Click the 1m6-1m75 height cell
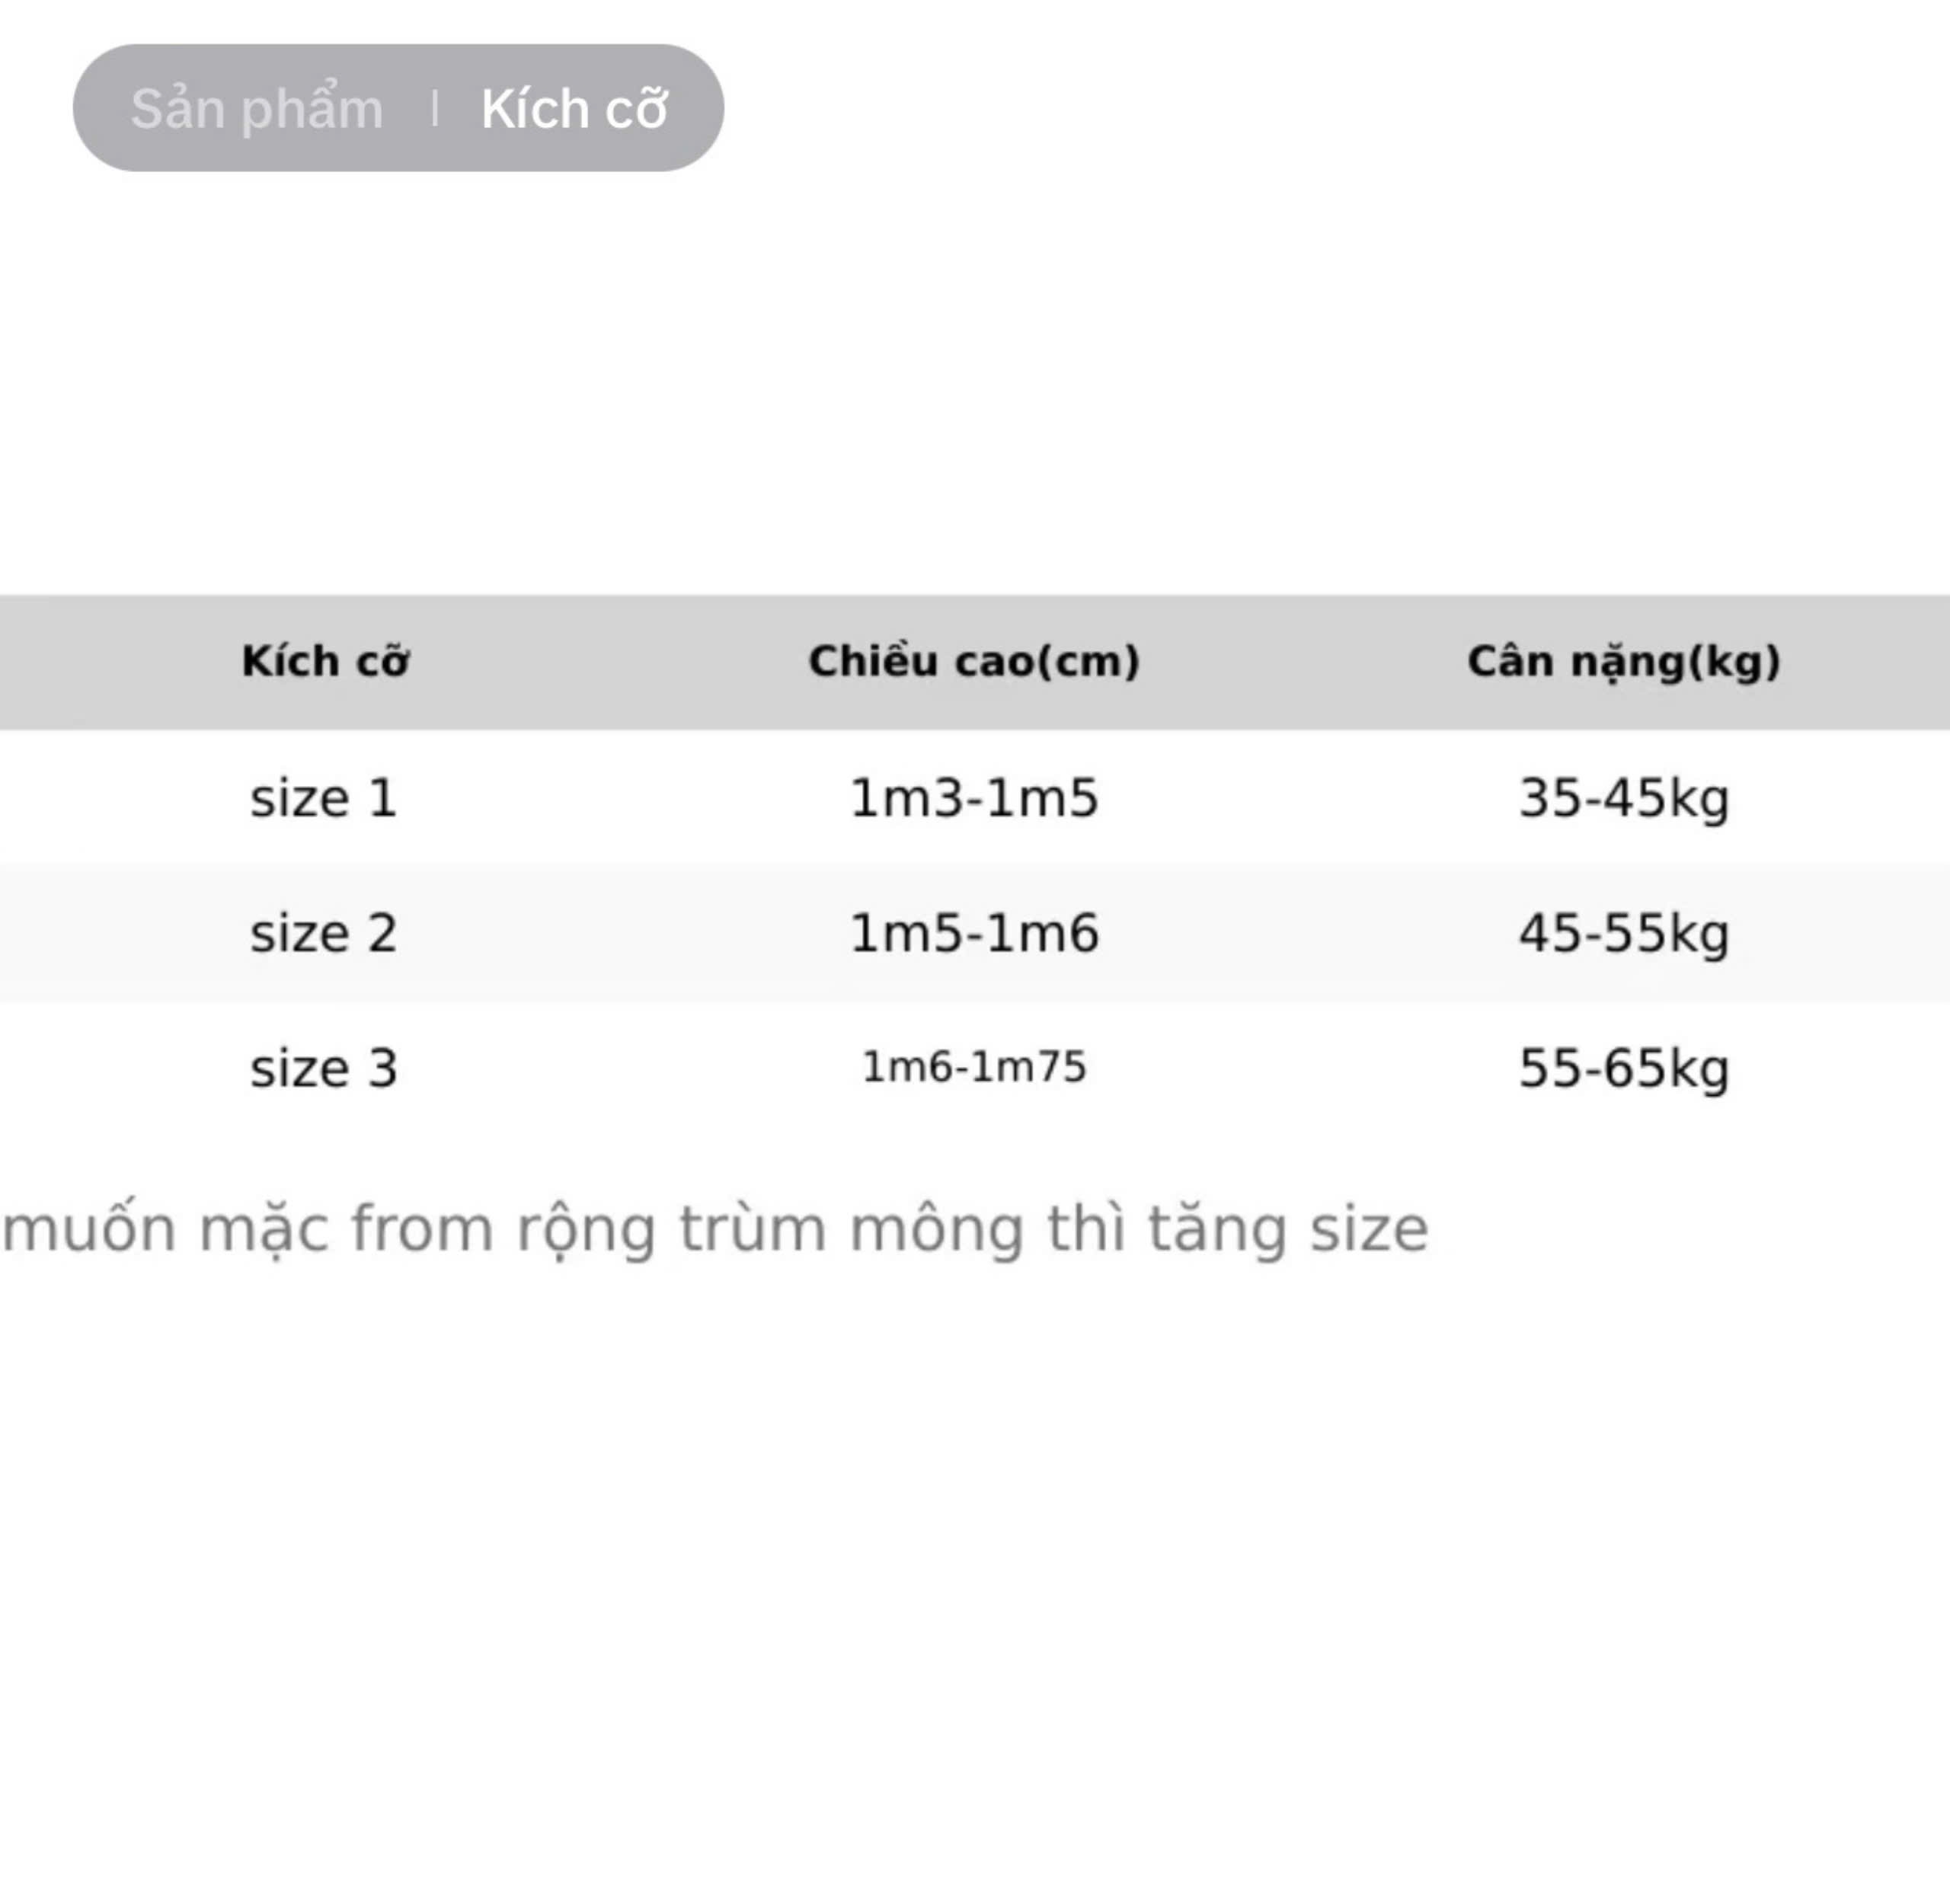1950x1904 pixels. point(974,1067)
